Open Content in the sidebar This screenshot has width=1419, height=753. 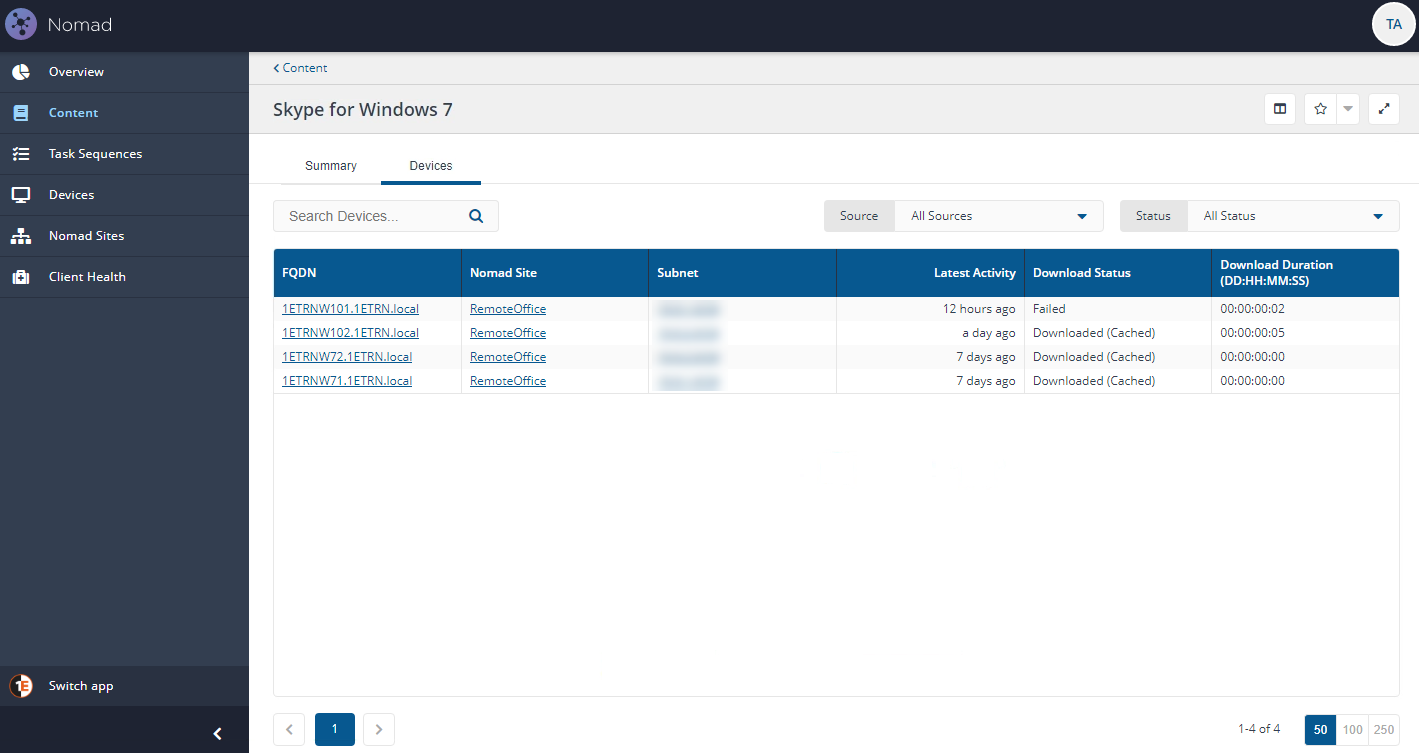click(124, 113)
